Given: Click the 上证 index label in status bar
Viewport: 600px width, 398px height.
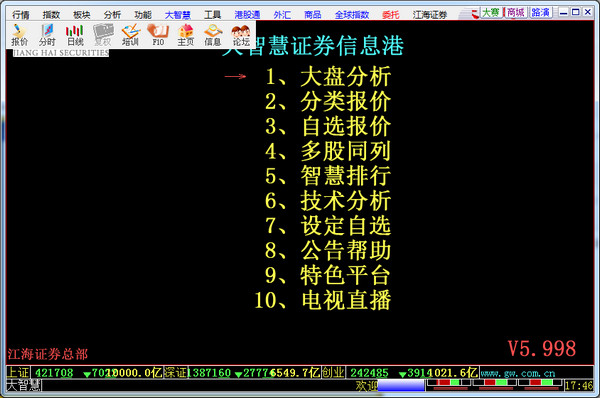Looking at the screenshot, I should (x=18, y=372).
